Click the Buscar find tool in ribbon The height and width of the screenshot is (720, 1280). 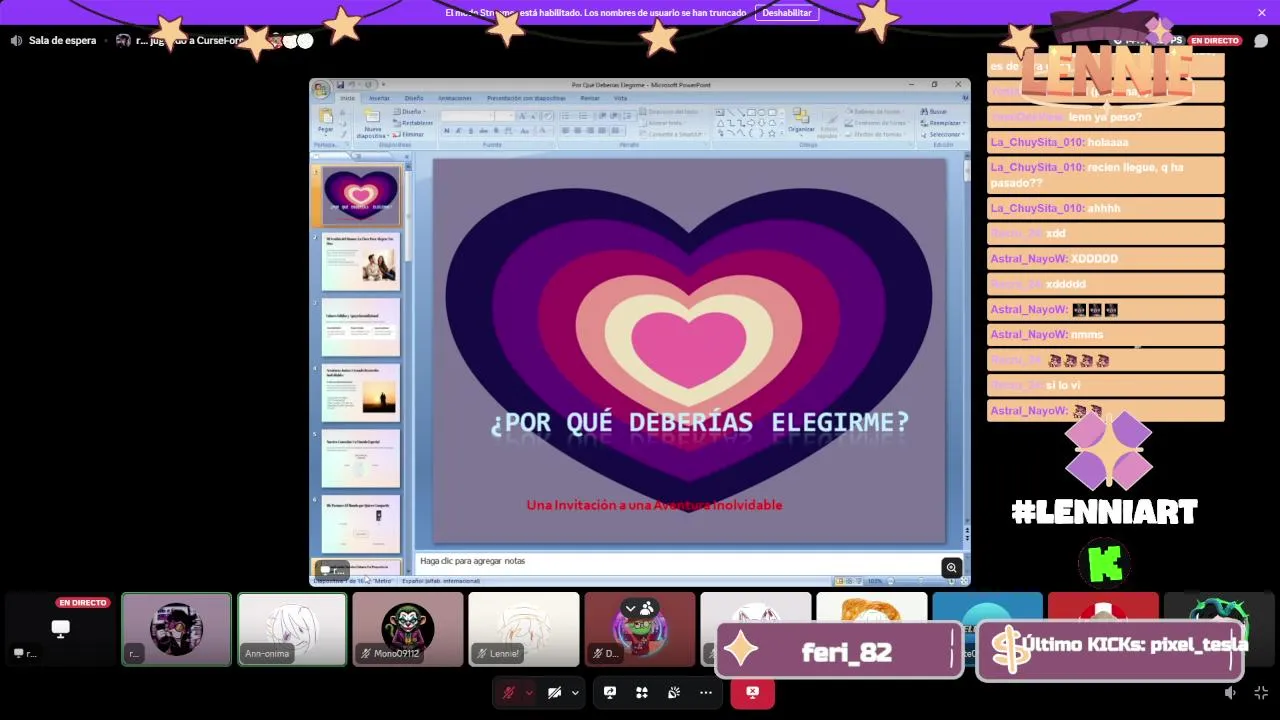point(934,112)
